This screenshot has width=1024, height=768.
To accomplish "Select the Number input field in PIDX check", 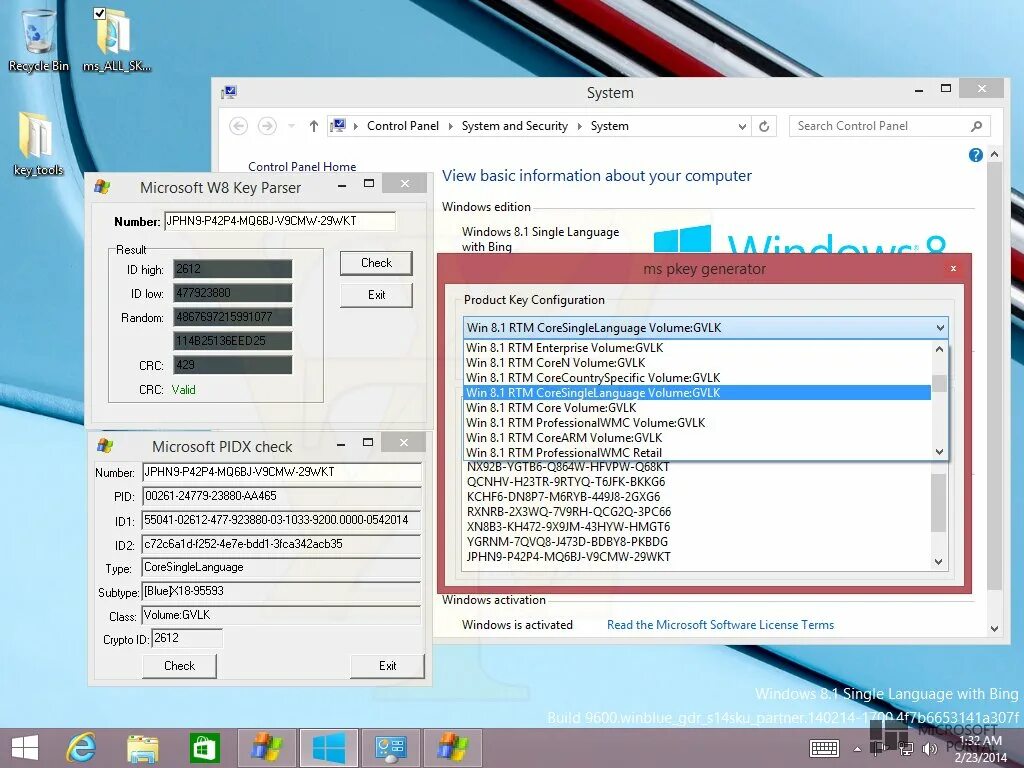I will tap(281, 472).
